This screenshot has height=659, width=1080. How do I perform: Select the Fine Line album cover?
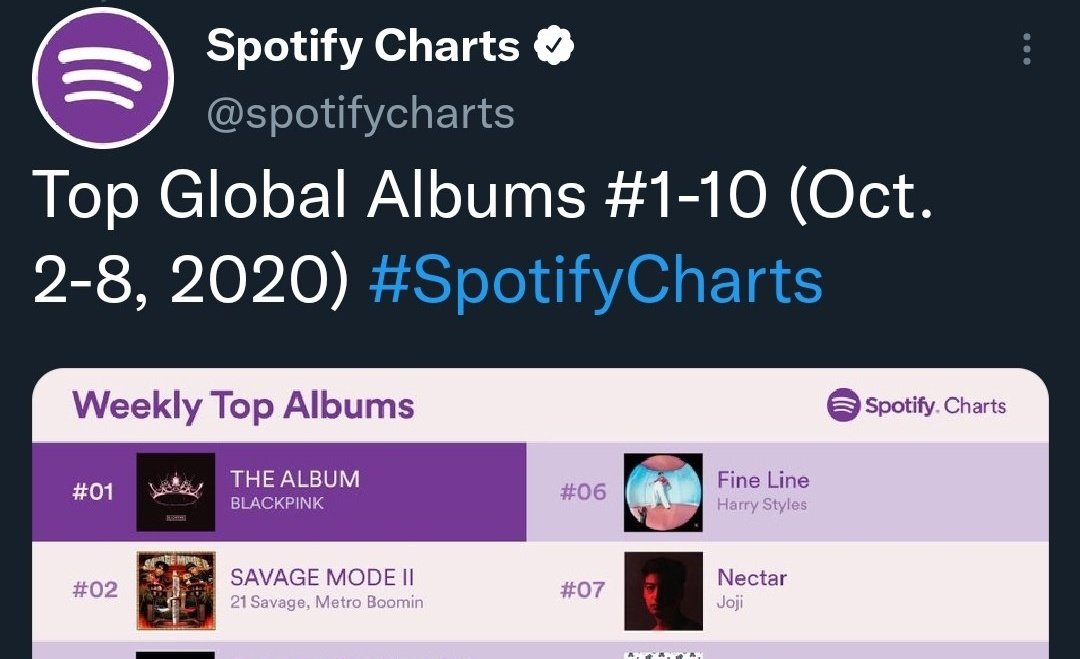coord(663,492)
